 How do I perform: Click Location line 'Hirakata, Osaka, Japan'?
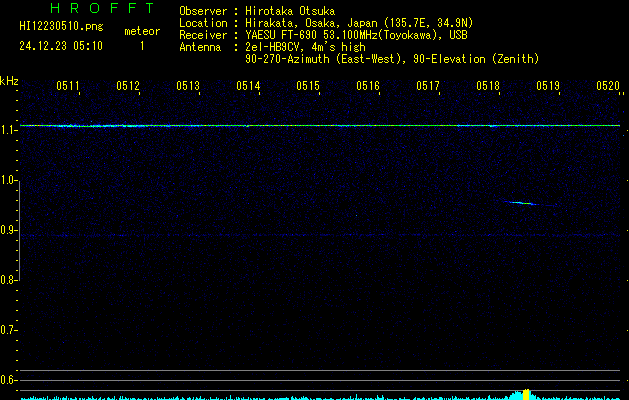311,23
